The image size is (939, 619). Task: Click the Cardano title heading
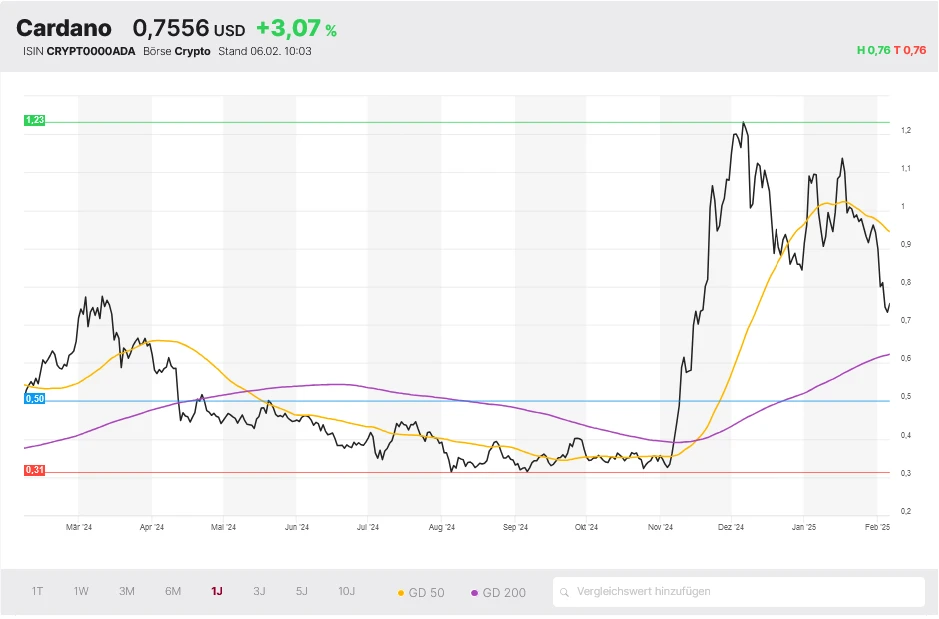pos(64,28)
